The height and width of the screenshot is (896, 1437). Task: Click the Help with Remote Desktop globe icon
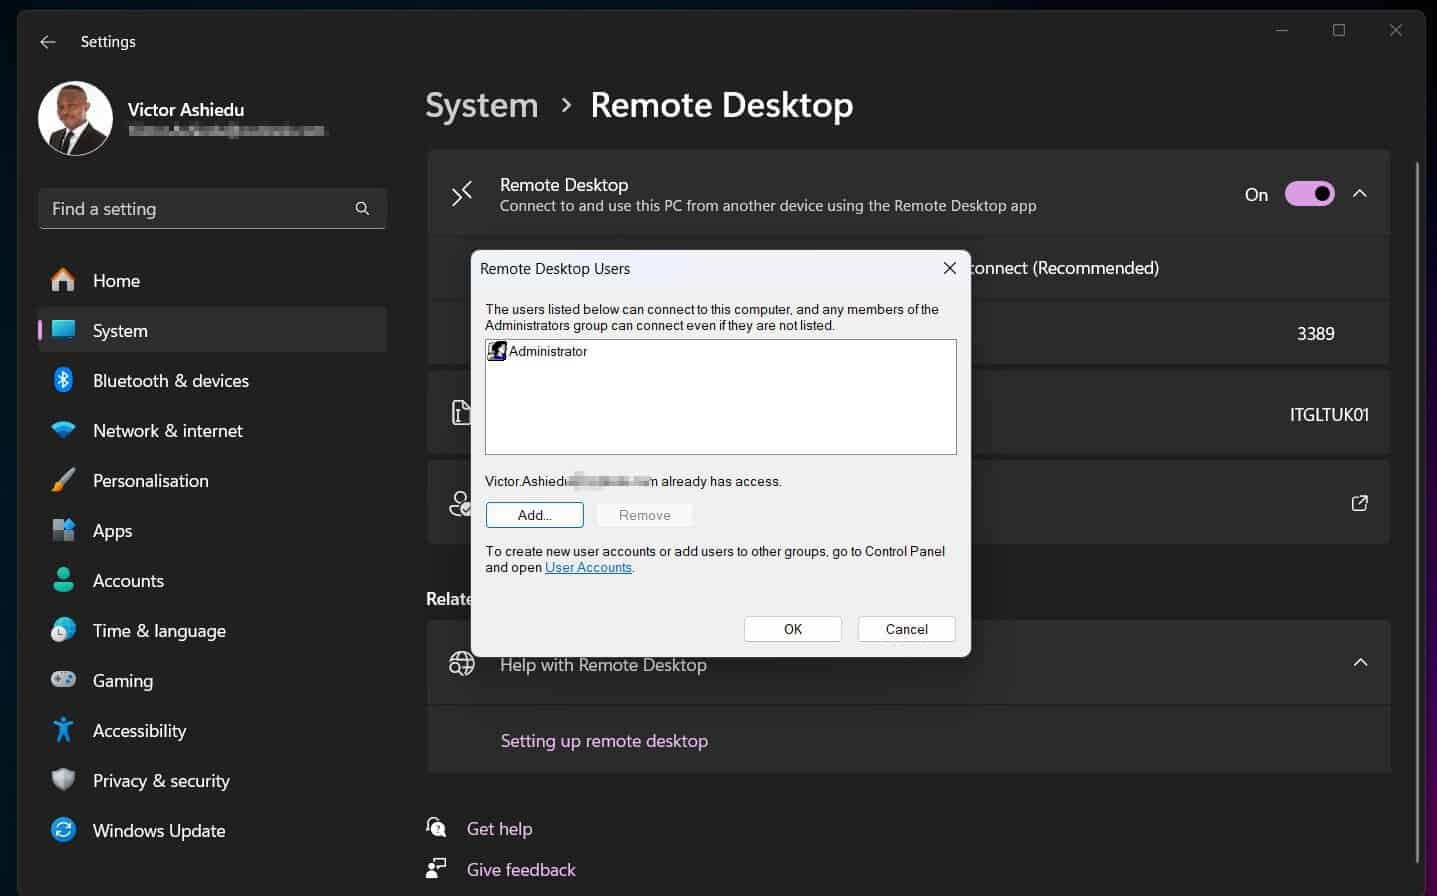point(462,663)
